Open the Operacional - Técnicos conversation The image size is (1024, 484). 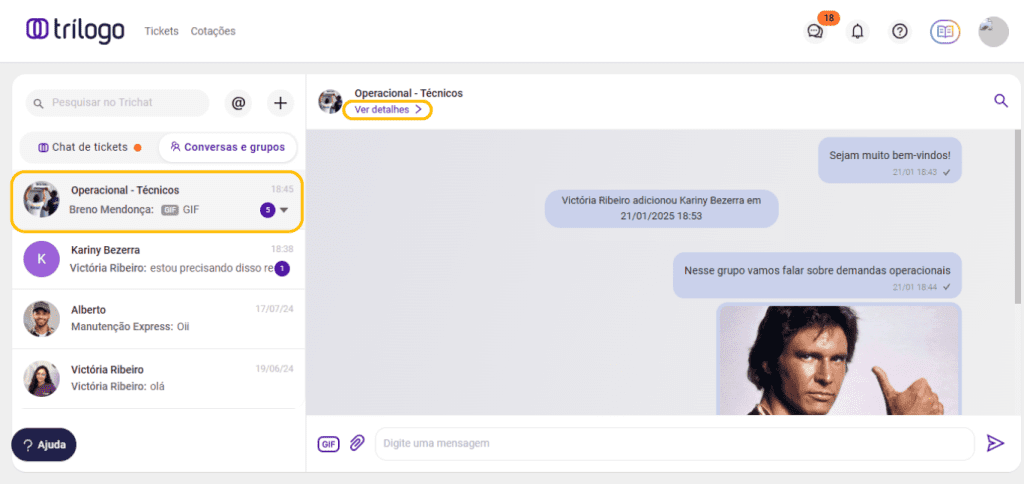(x=157, y=201)
